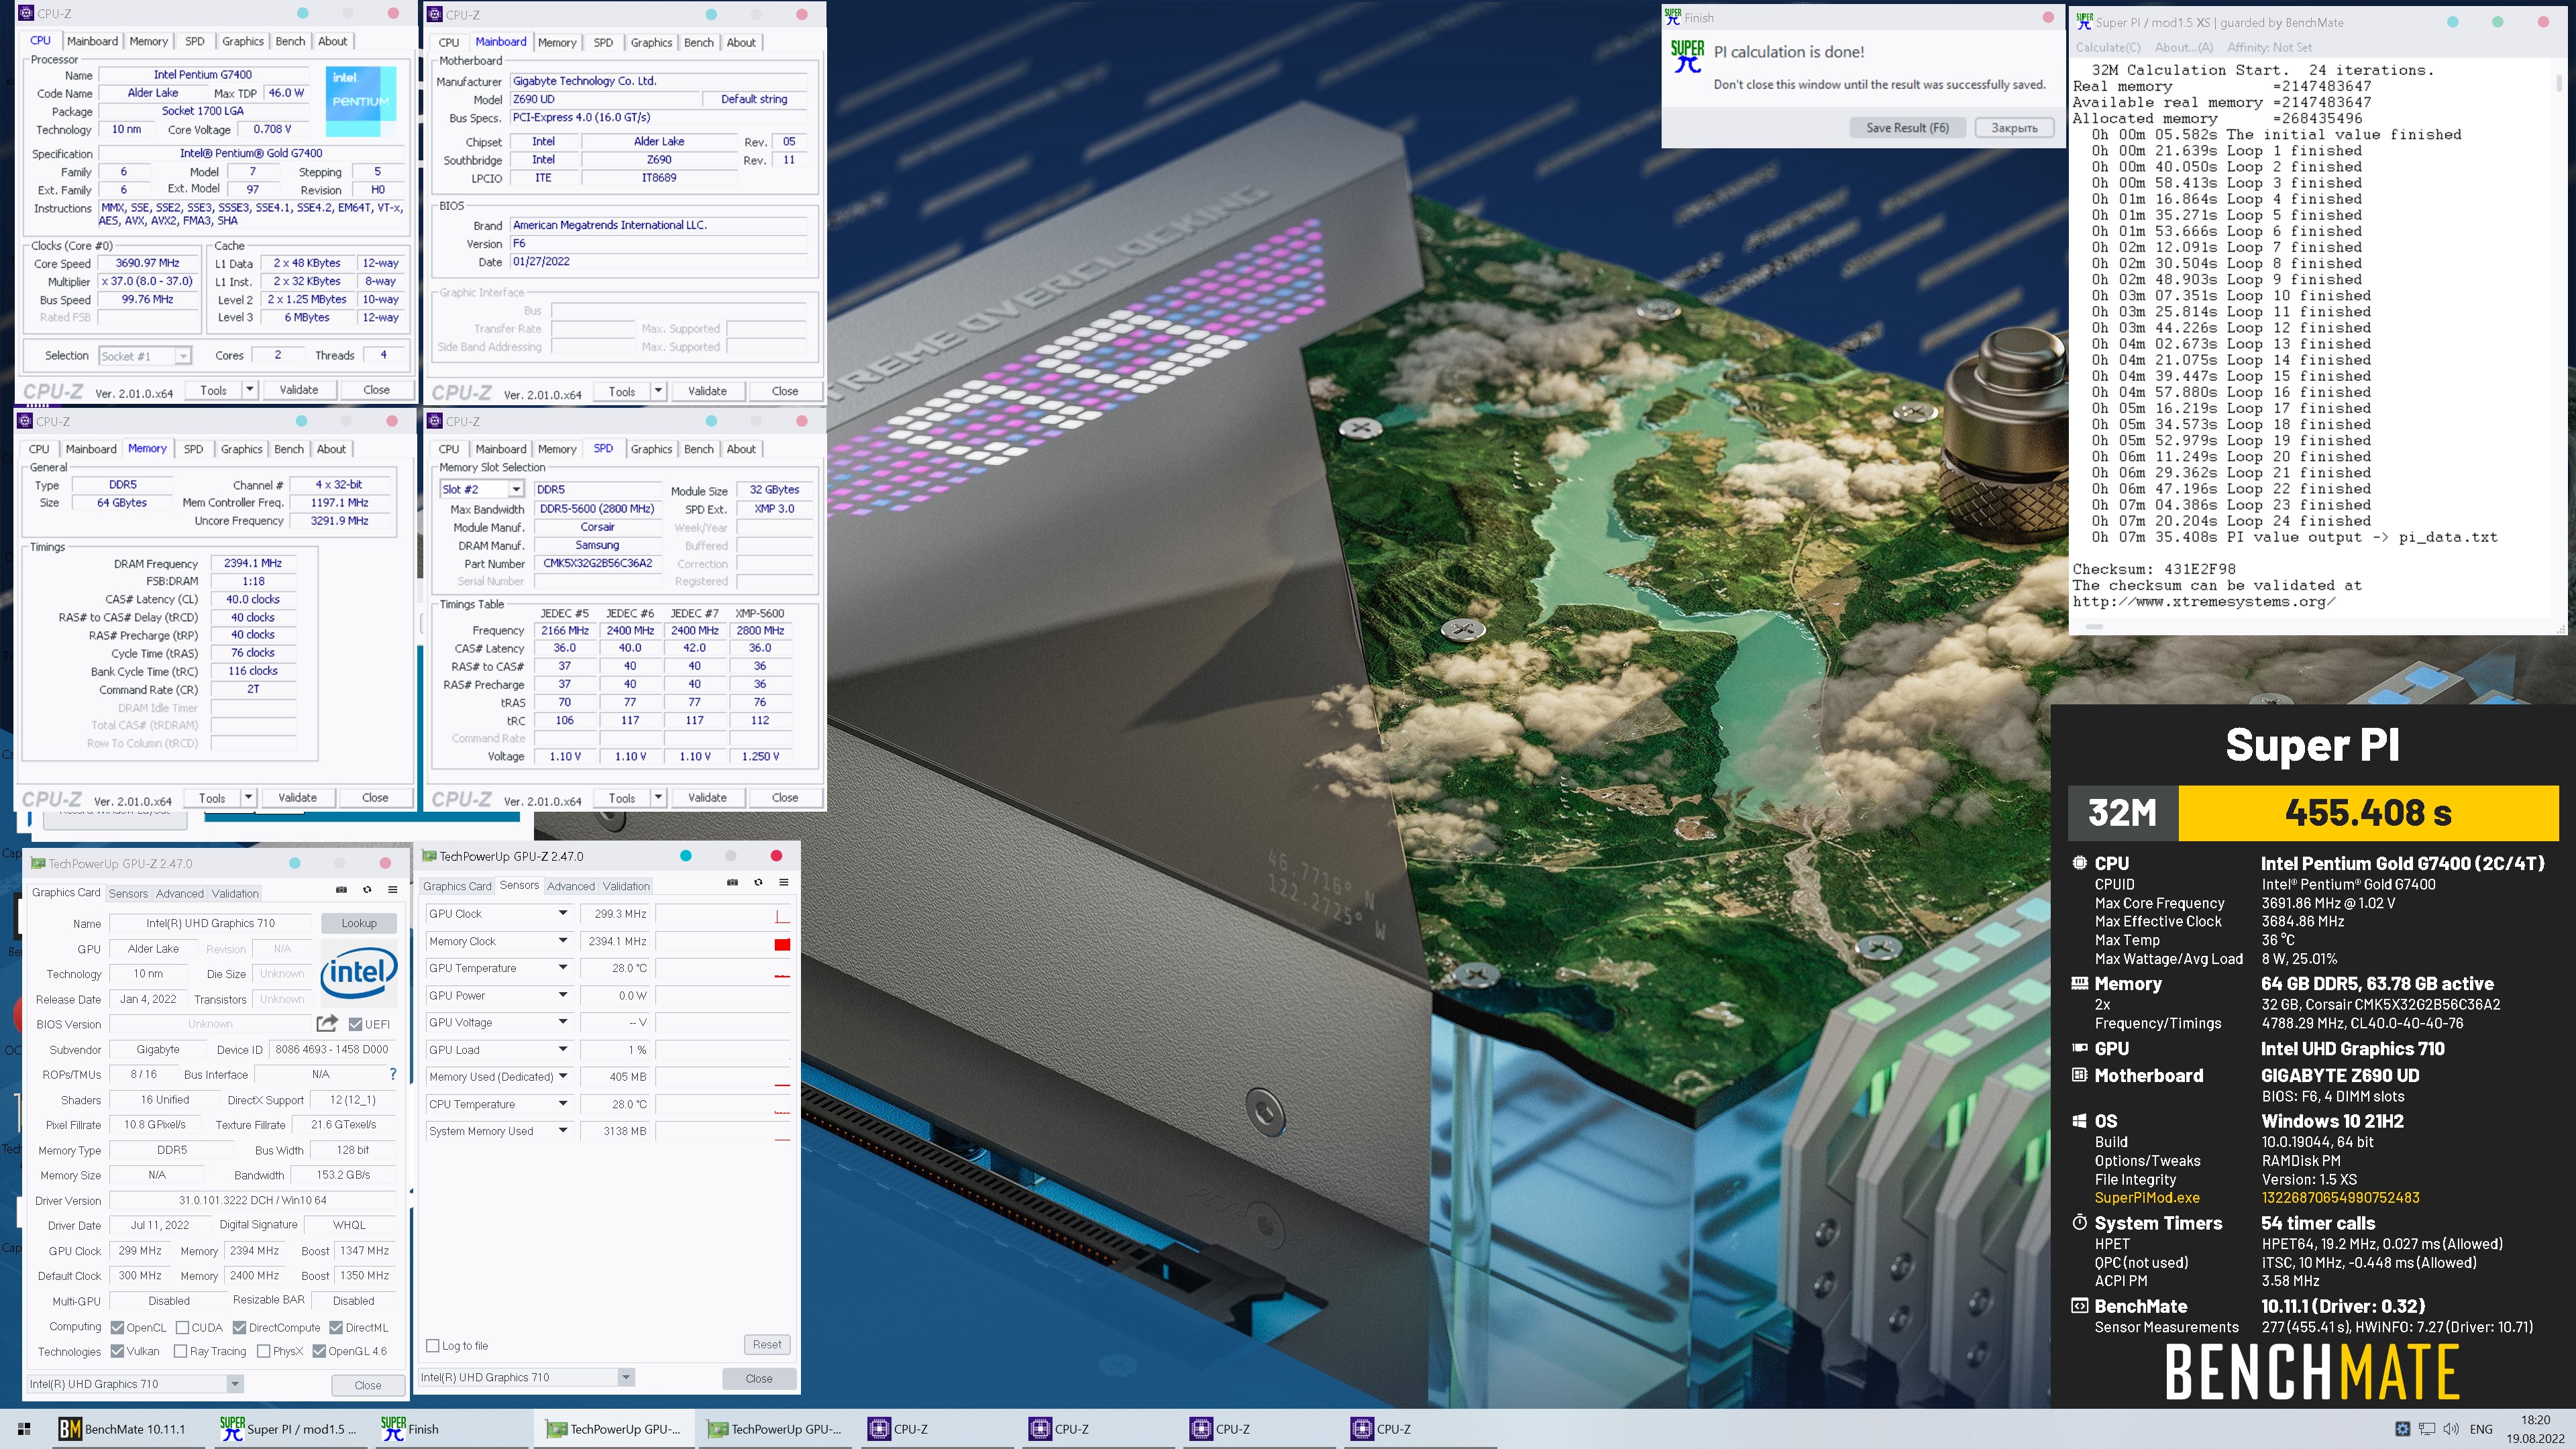Click Memory Clock sensor graph

coord(723,941)
